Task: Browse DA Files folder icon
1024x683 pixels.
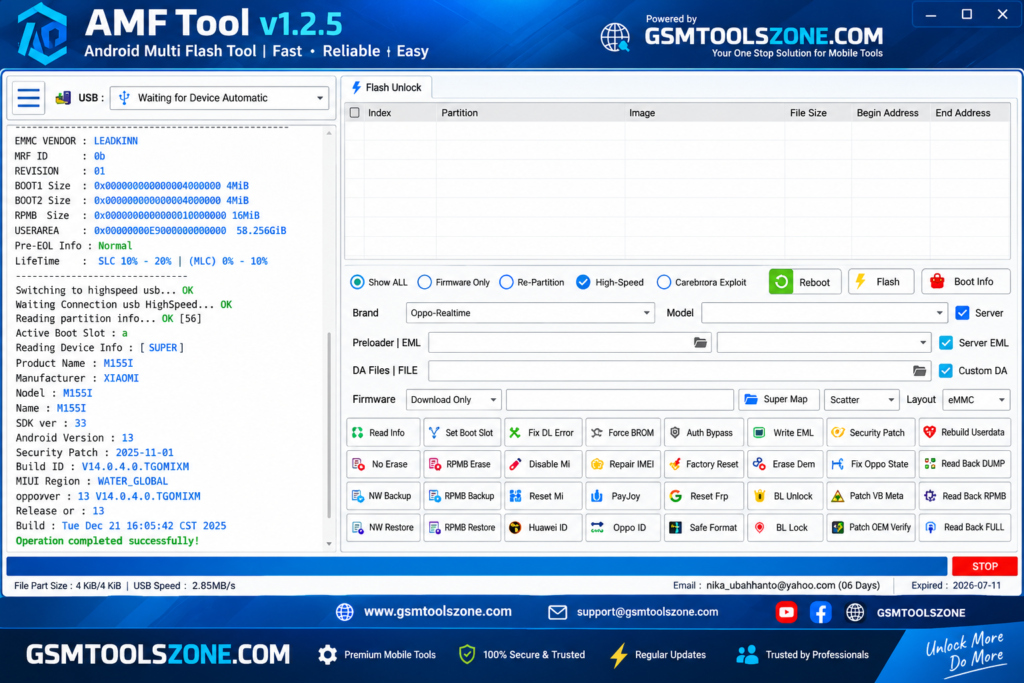Action: pyautogui.click(x=920, y=371)
